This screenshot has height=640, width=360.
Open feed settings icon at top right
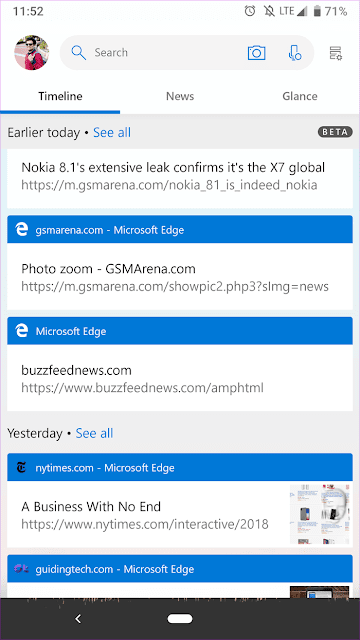[x=336, y=53]
